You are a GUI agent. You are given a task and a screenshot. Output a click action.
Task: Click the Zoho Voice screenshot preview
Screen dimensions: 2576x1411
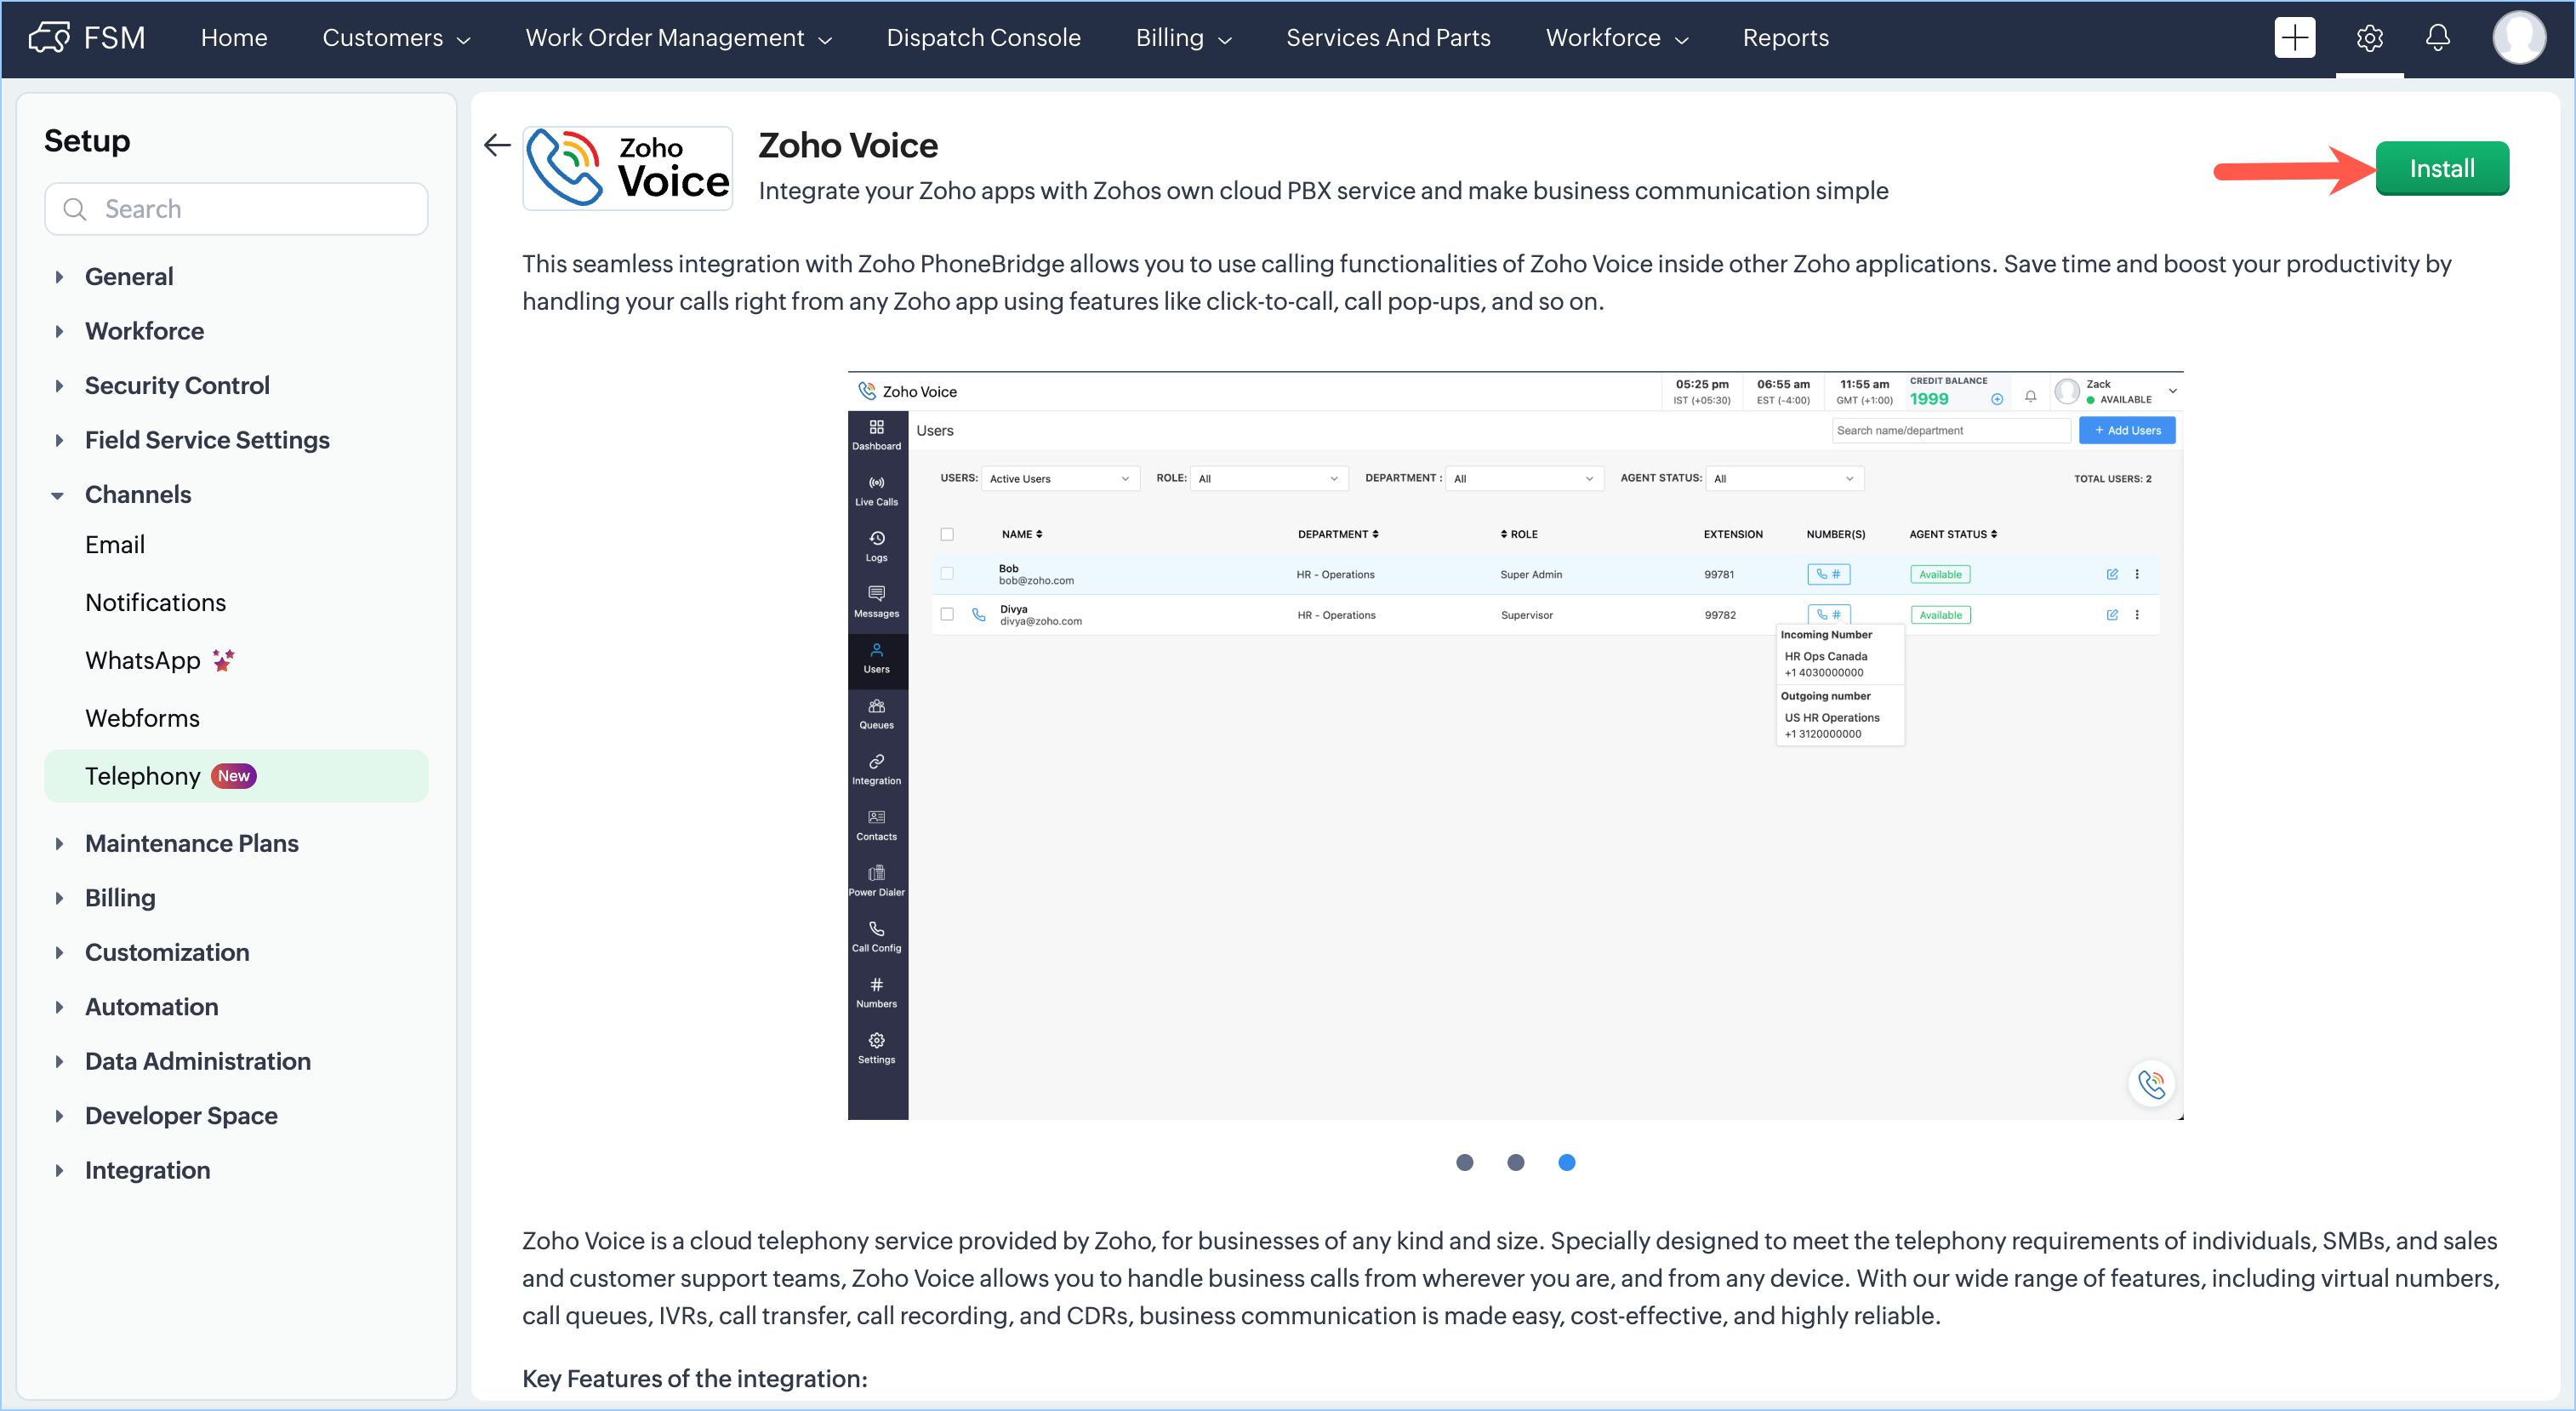[1515, 745]
